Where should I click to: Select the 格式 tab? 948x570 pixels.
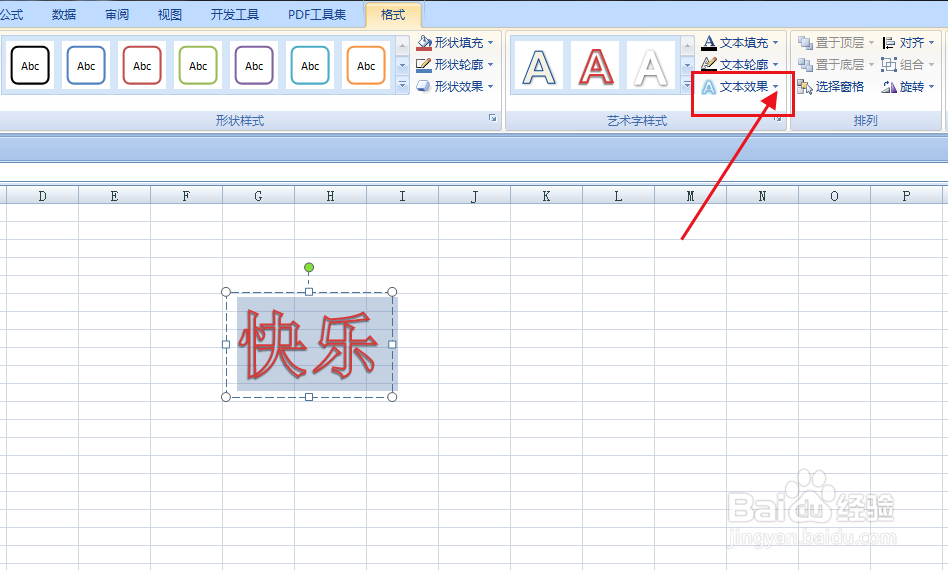tap(393, 15)
